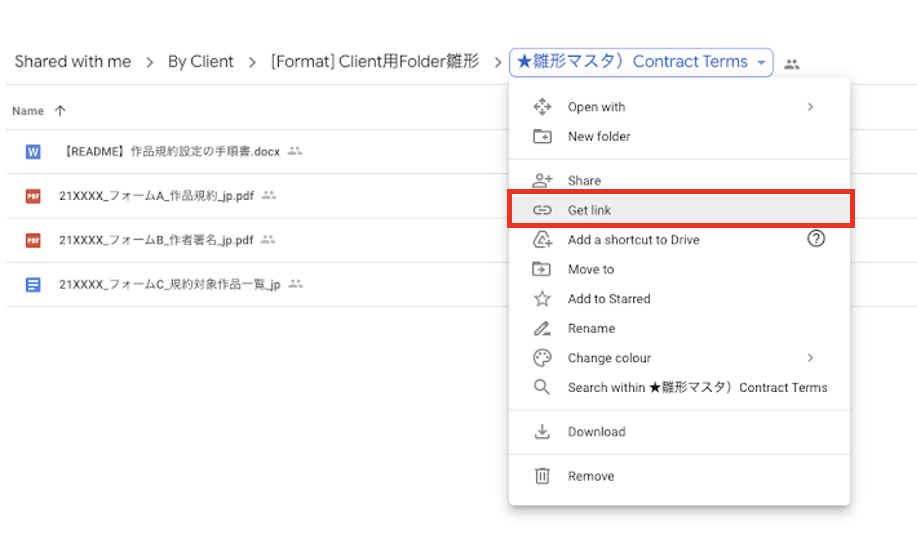Go to Shared with me breadcrumb
Screen dimensions: 917x558
point(73,61)
